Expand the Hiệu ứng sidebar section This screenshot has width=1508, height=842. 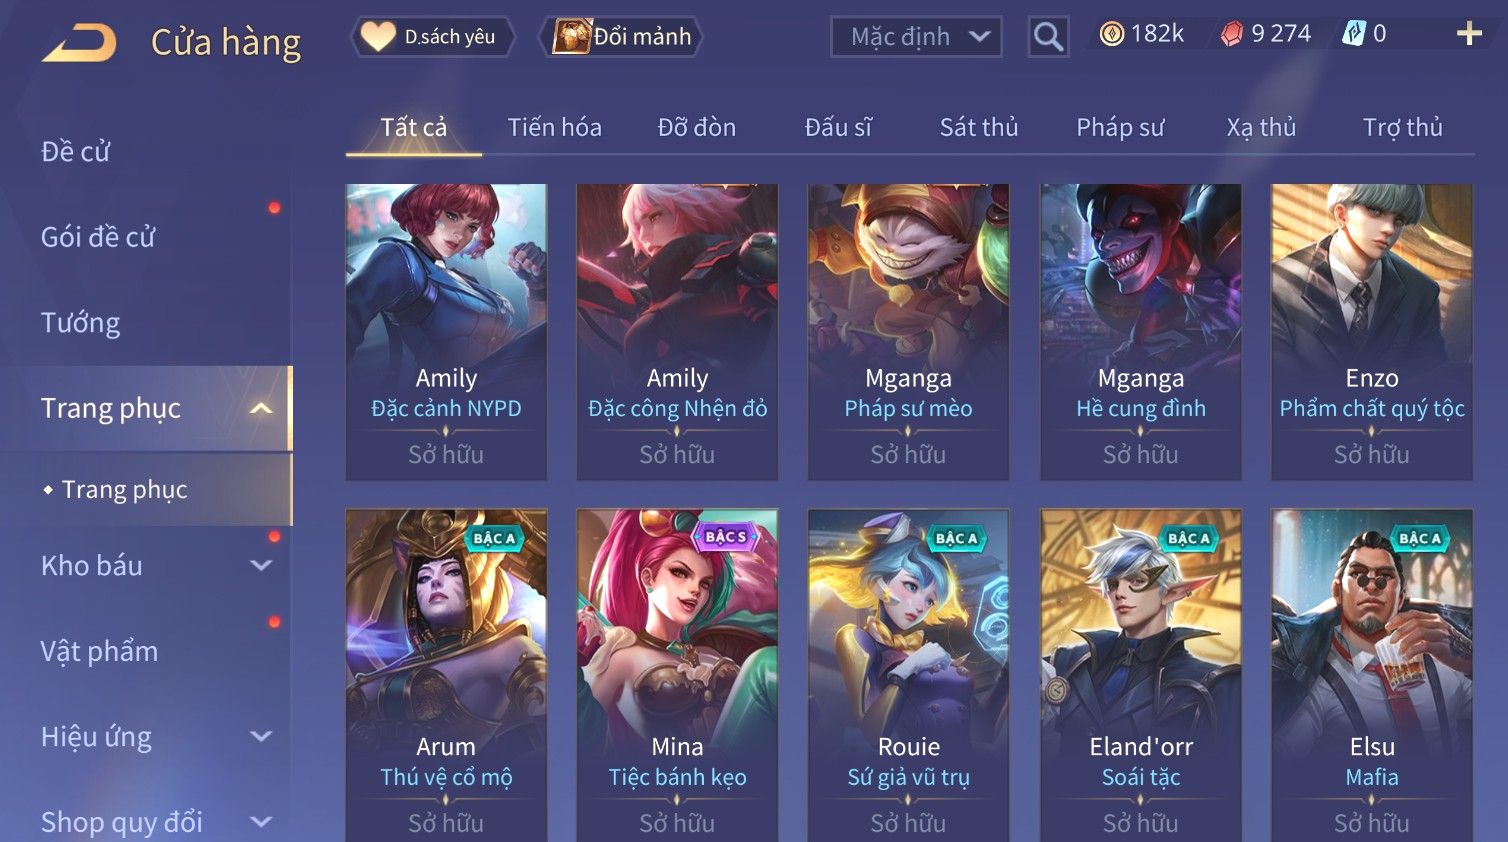pos(261,737)
